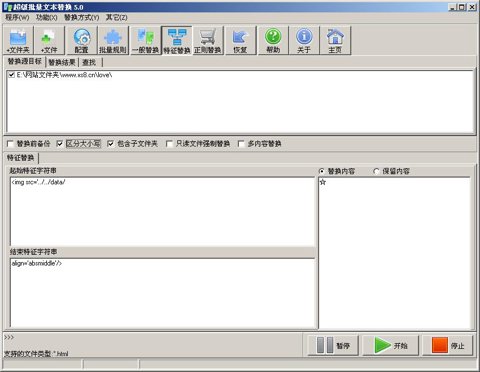Click the 暂停 pause button

click(333, 345)
